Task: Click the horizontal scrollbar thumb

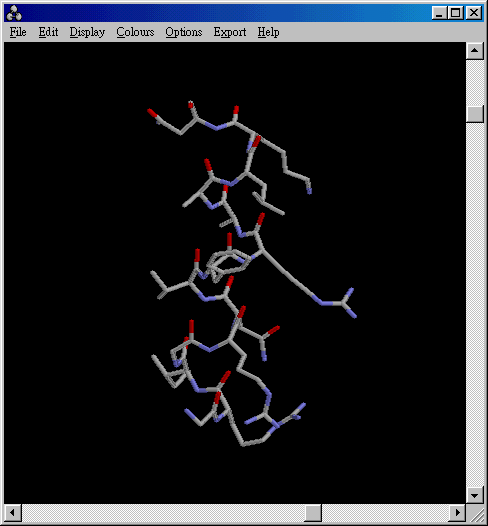Action: (313, 513)
